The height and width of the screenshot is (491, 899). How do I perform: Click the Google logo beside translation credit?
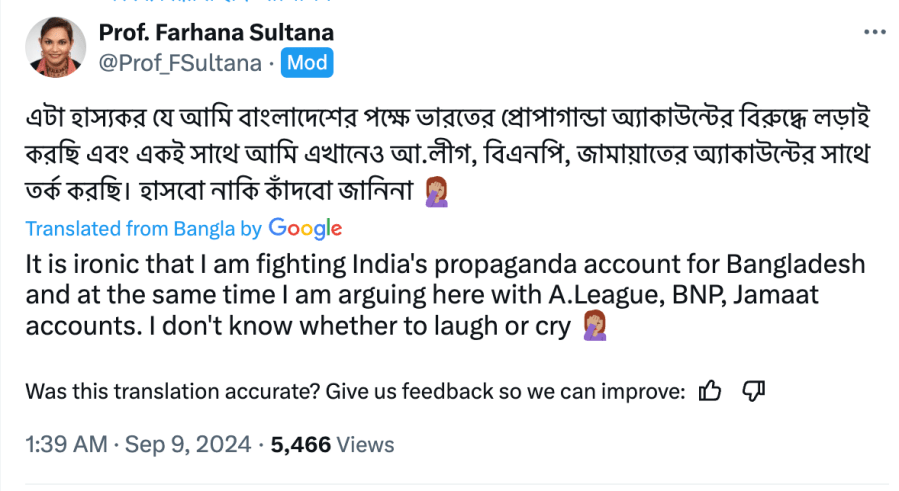point(305,228)
